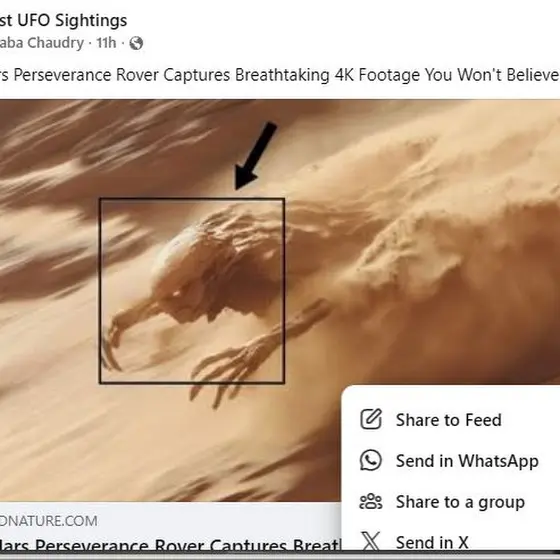Click the NATURE.COM source domain
Viewport: 560px width, 560px height.
(49, 521)
